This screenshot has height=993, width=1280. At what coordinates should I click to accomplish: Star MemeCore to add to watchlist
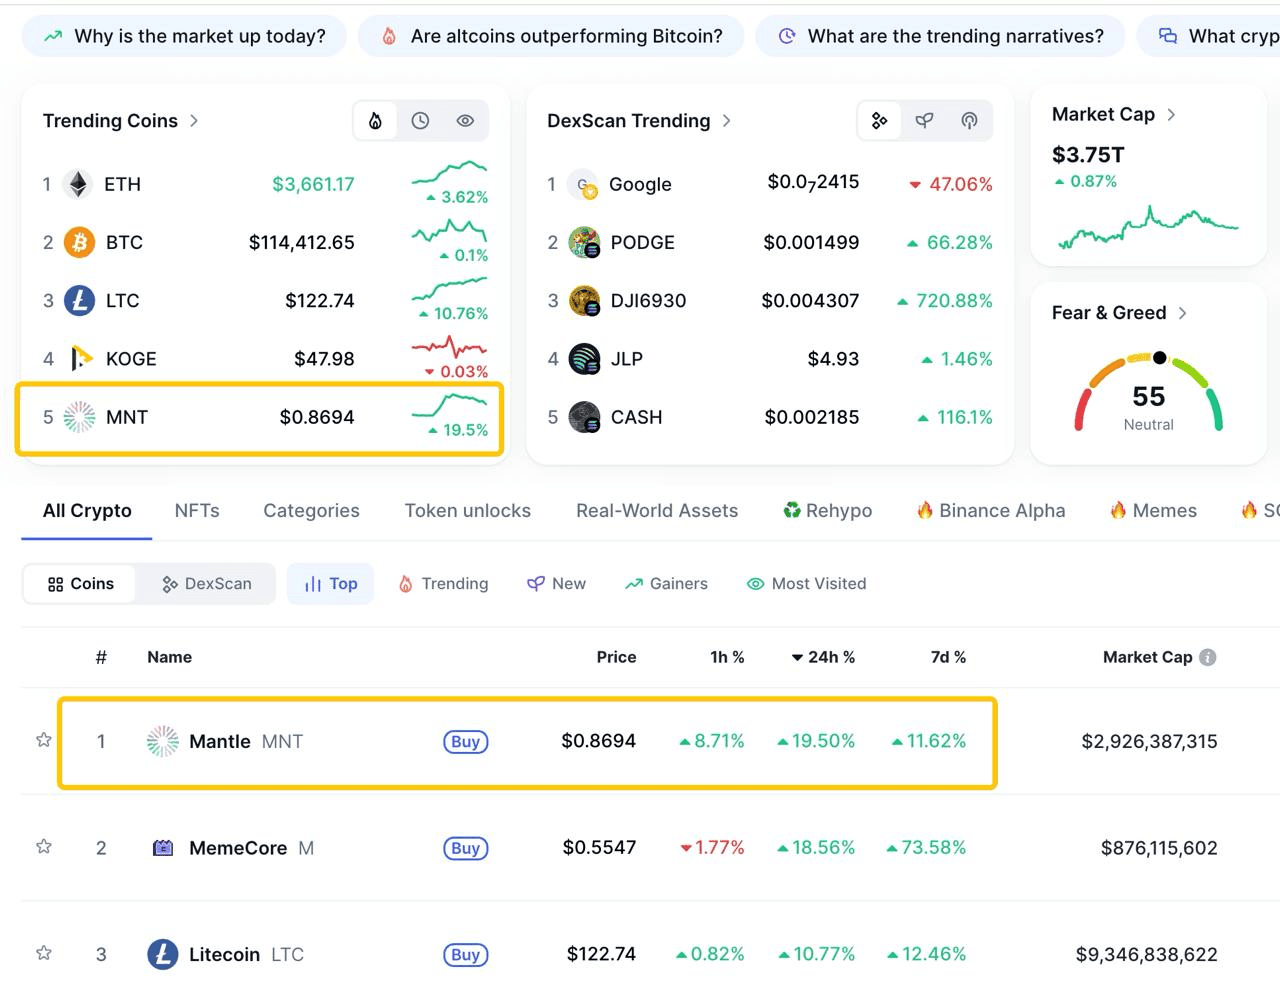click(44, 847)
